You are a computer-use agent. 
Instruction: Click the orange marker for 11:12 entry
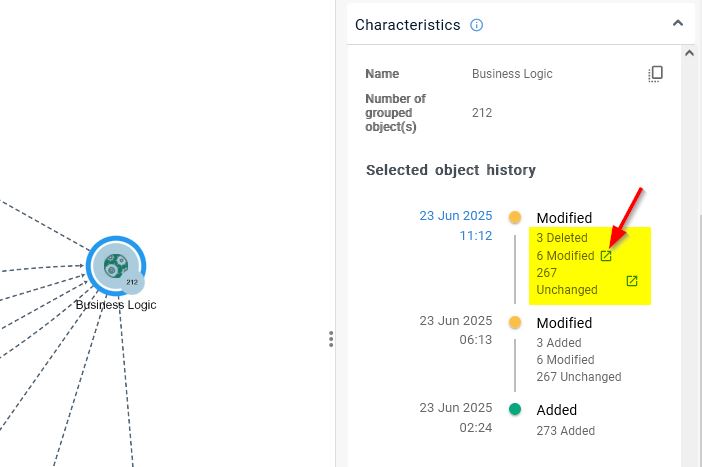(x=515, y=218)
